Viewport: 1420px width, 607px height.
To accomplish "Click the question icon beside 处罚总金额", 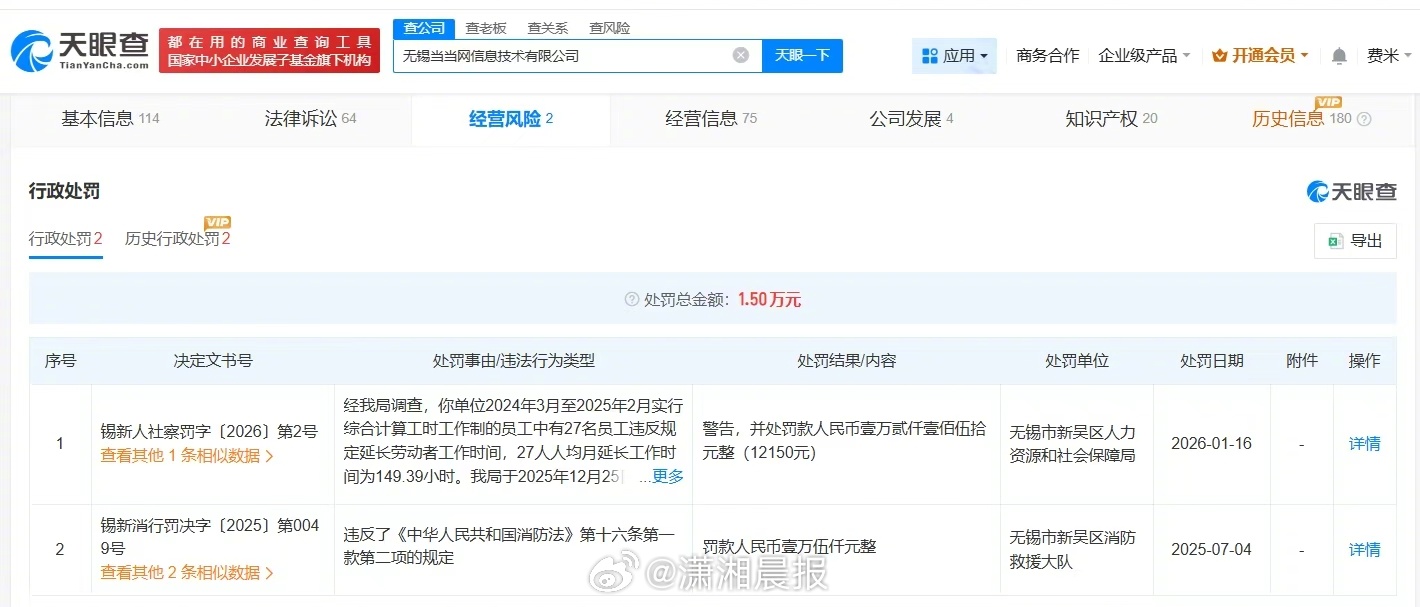I will 631,299.
